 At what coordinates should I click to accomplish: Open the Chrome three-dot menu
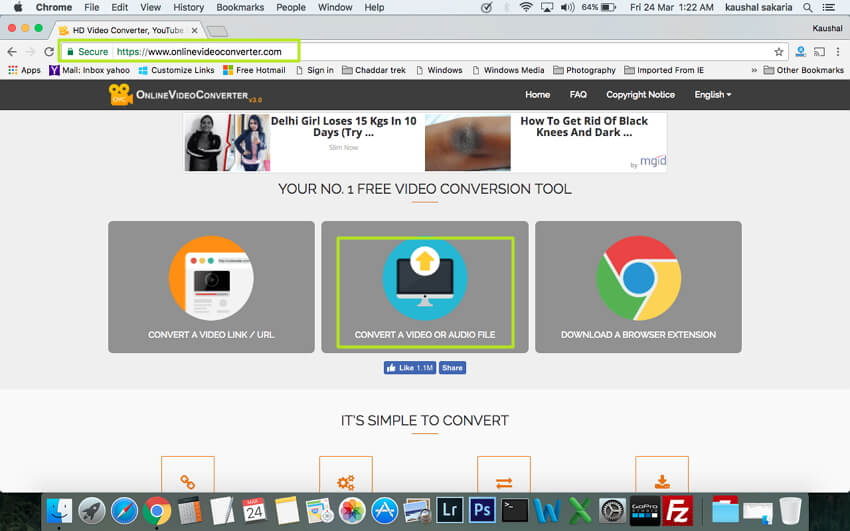coord(838,51)
